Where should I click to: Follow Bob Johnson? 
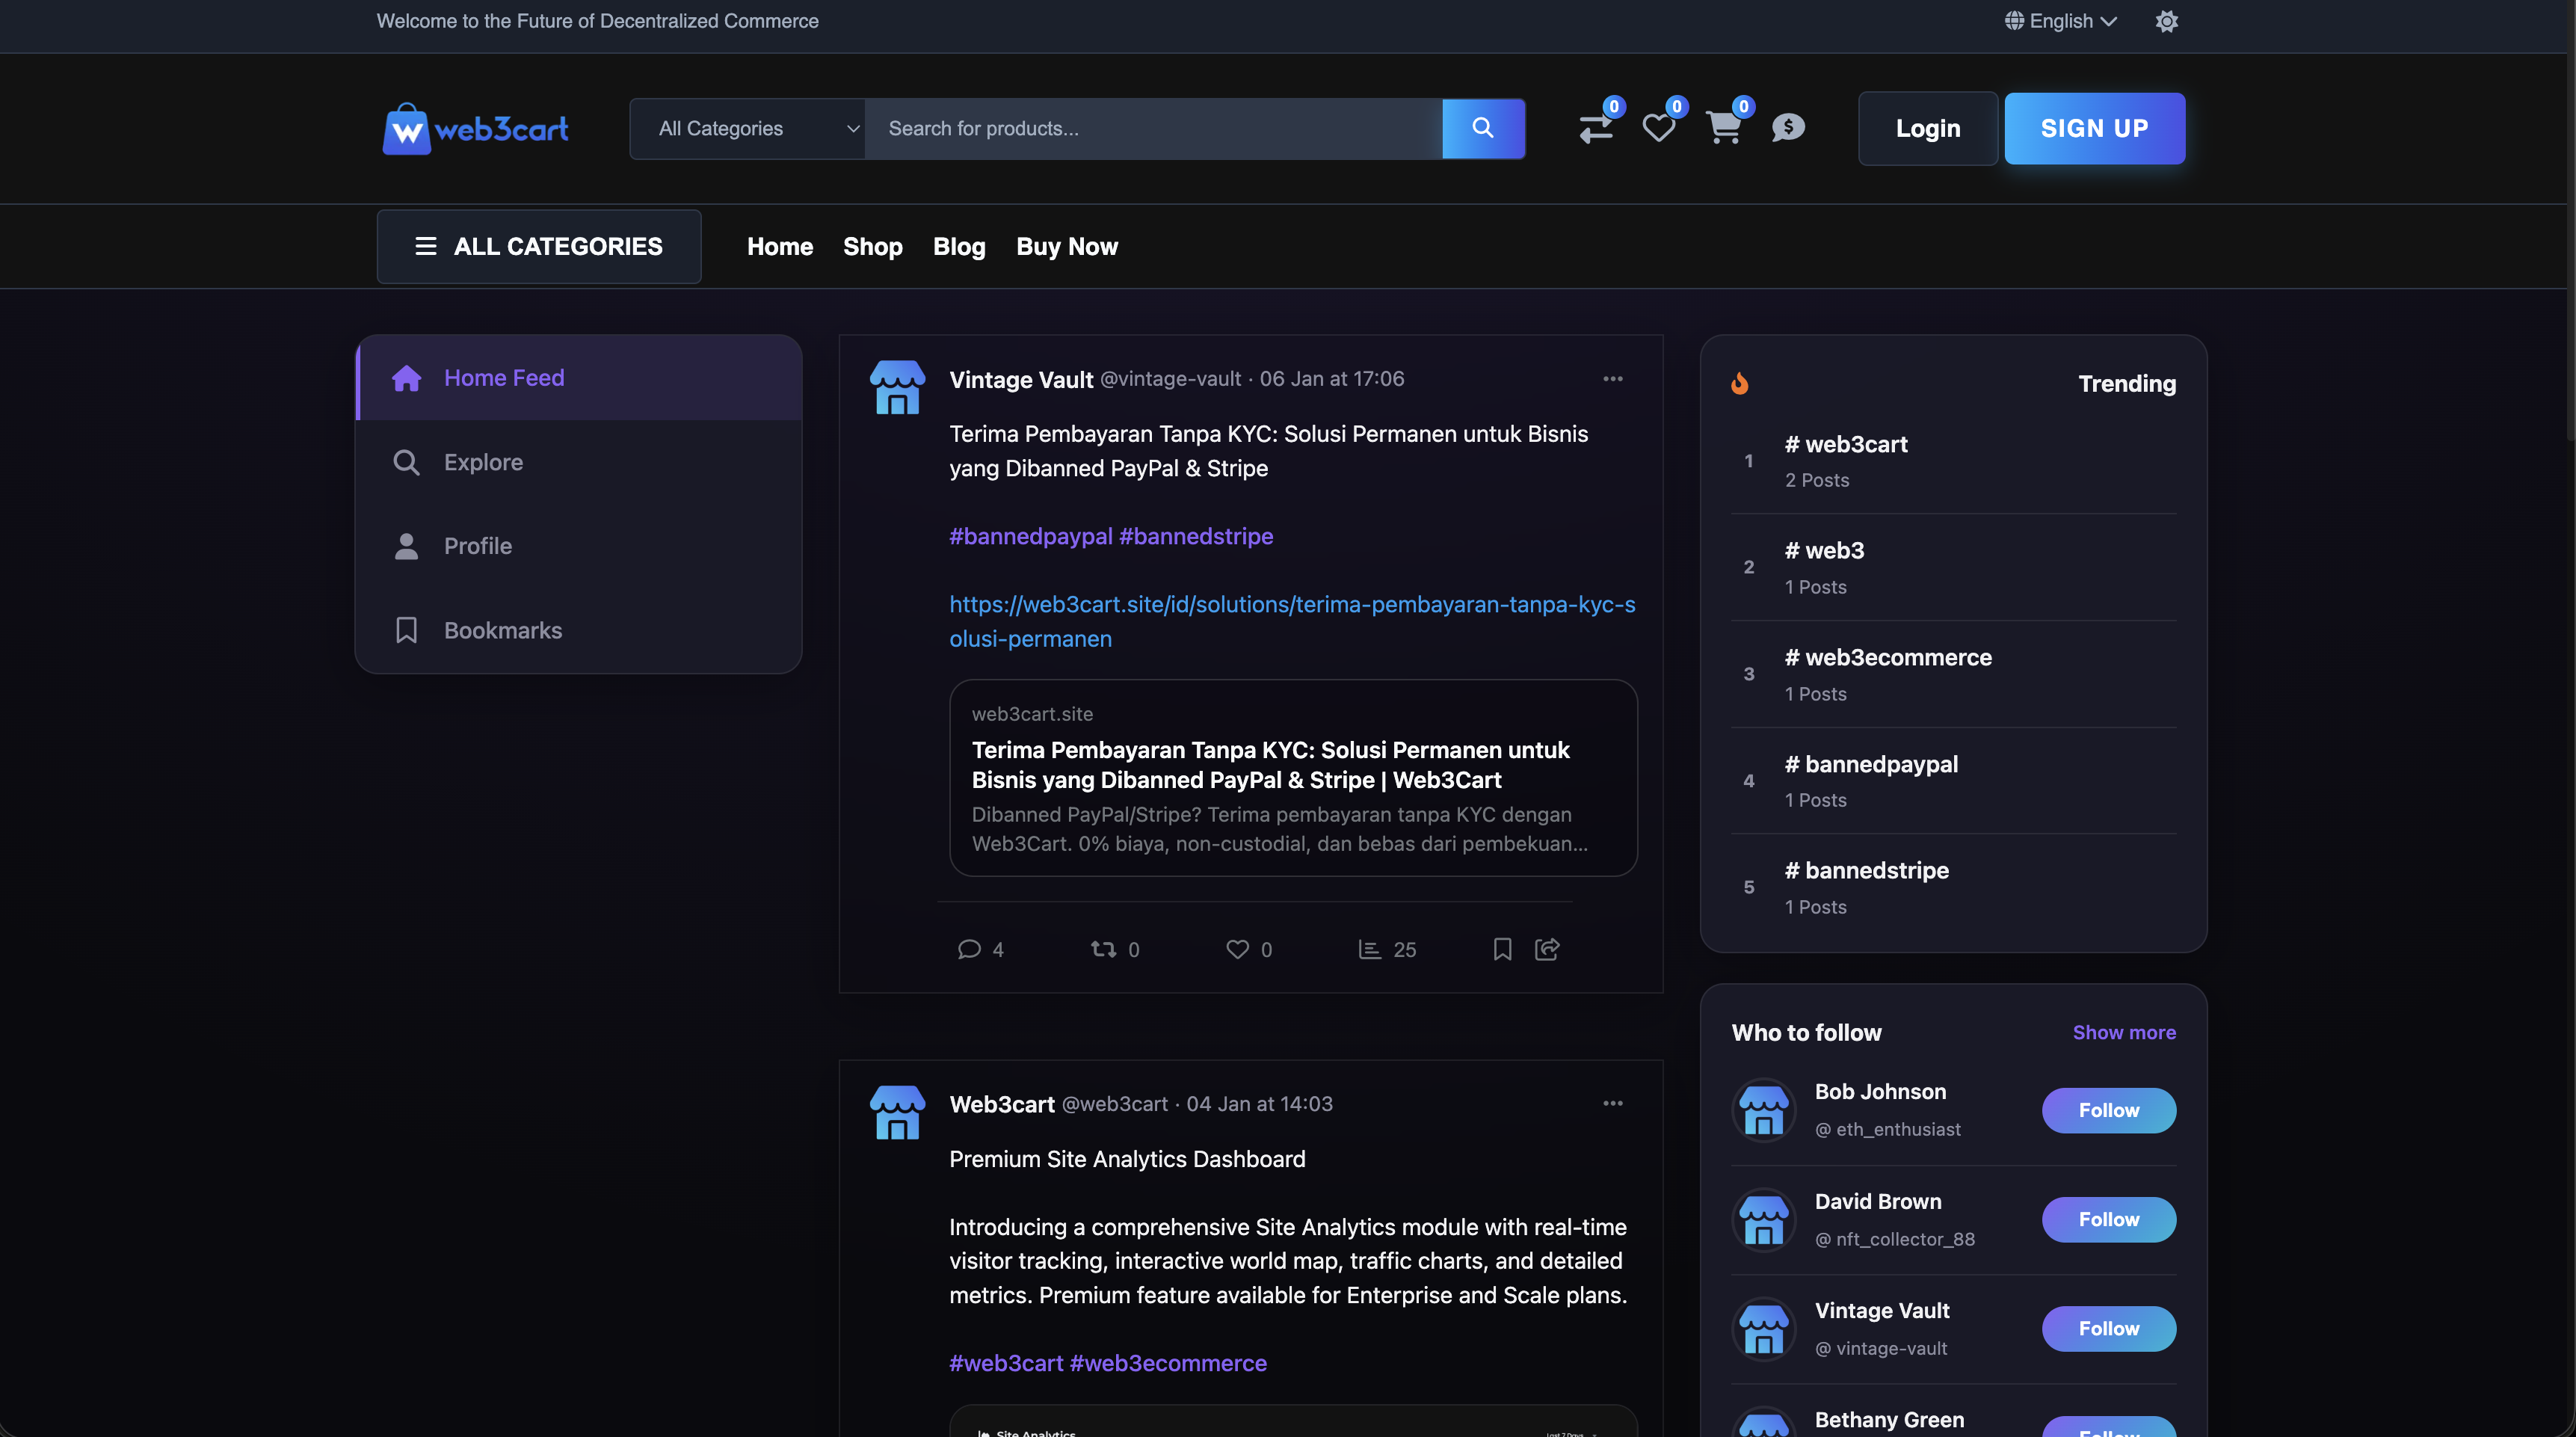click(2108, 1110)
